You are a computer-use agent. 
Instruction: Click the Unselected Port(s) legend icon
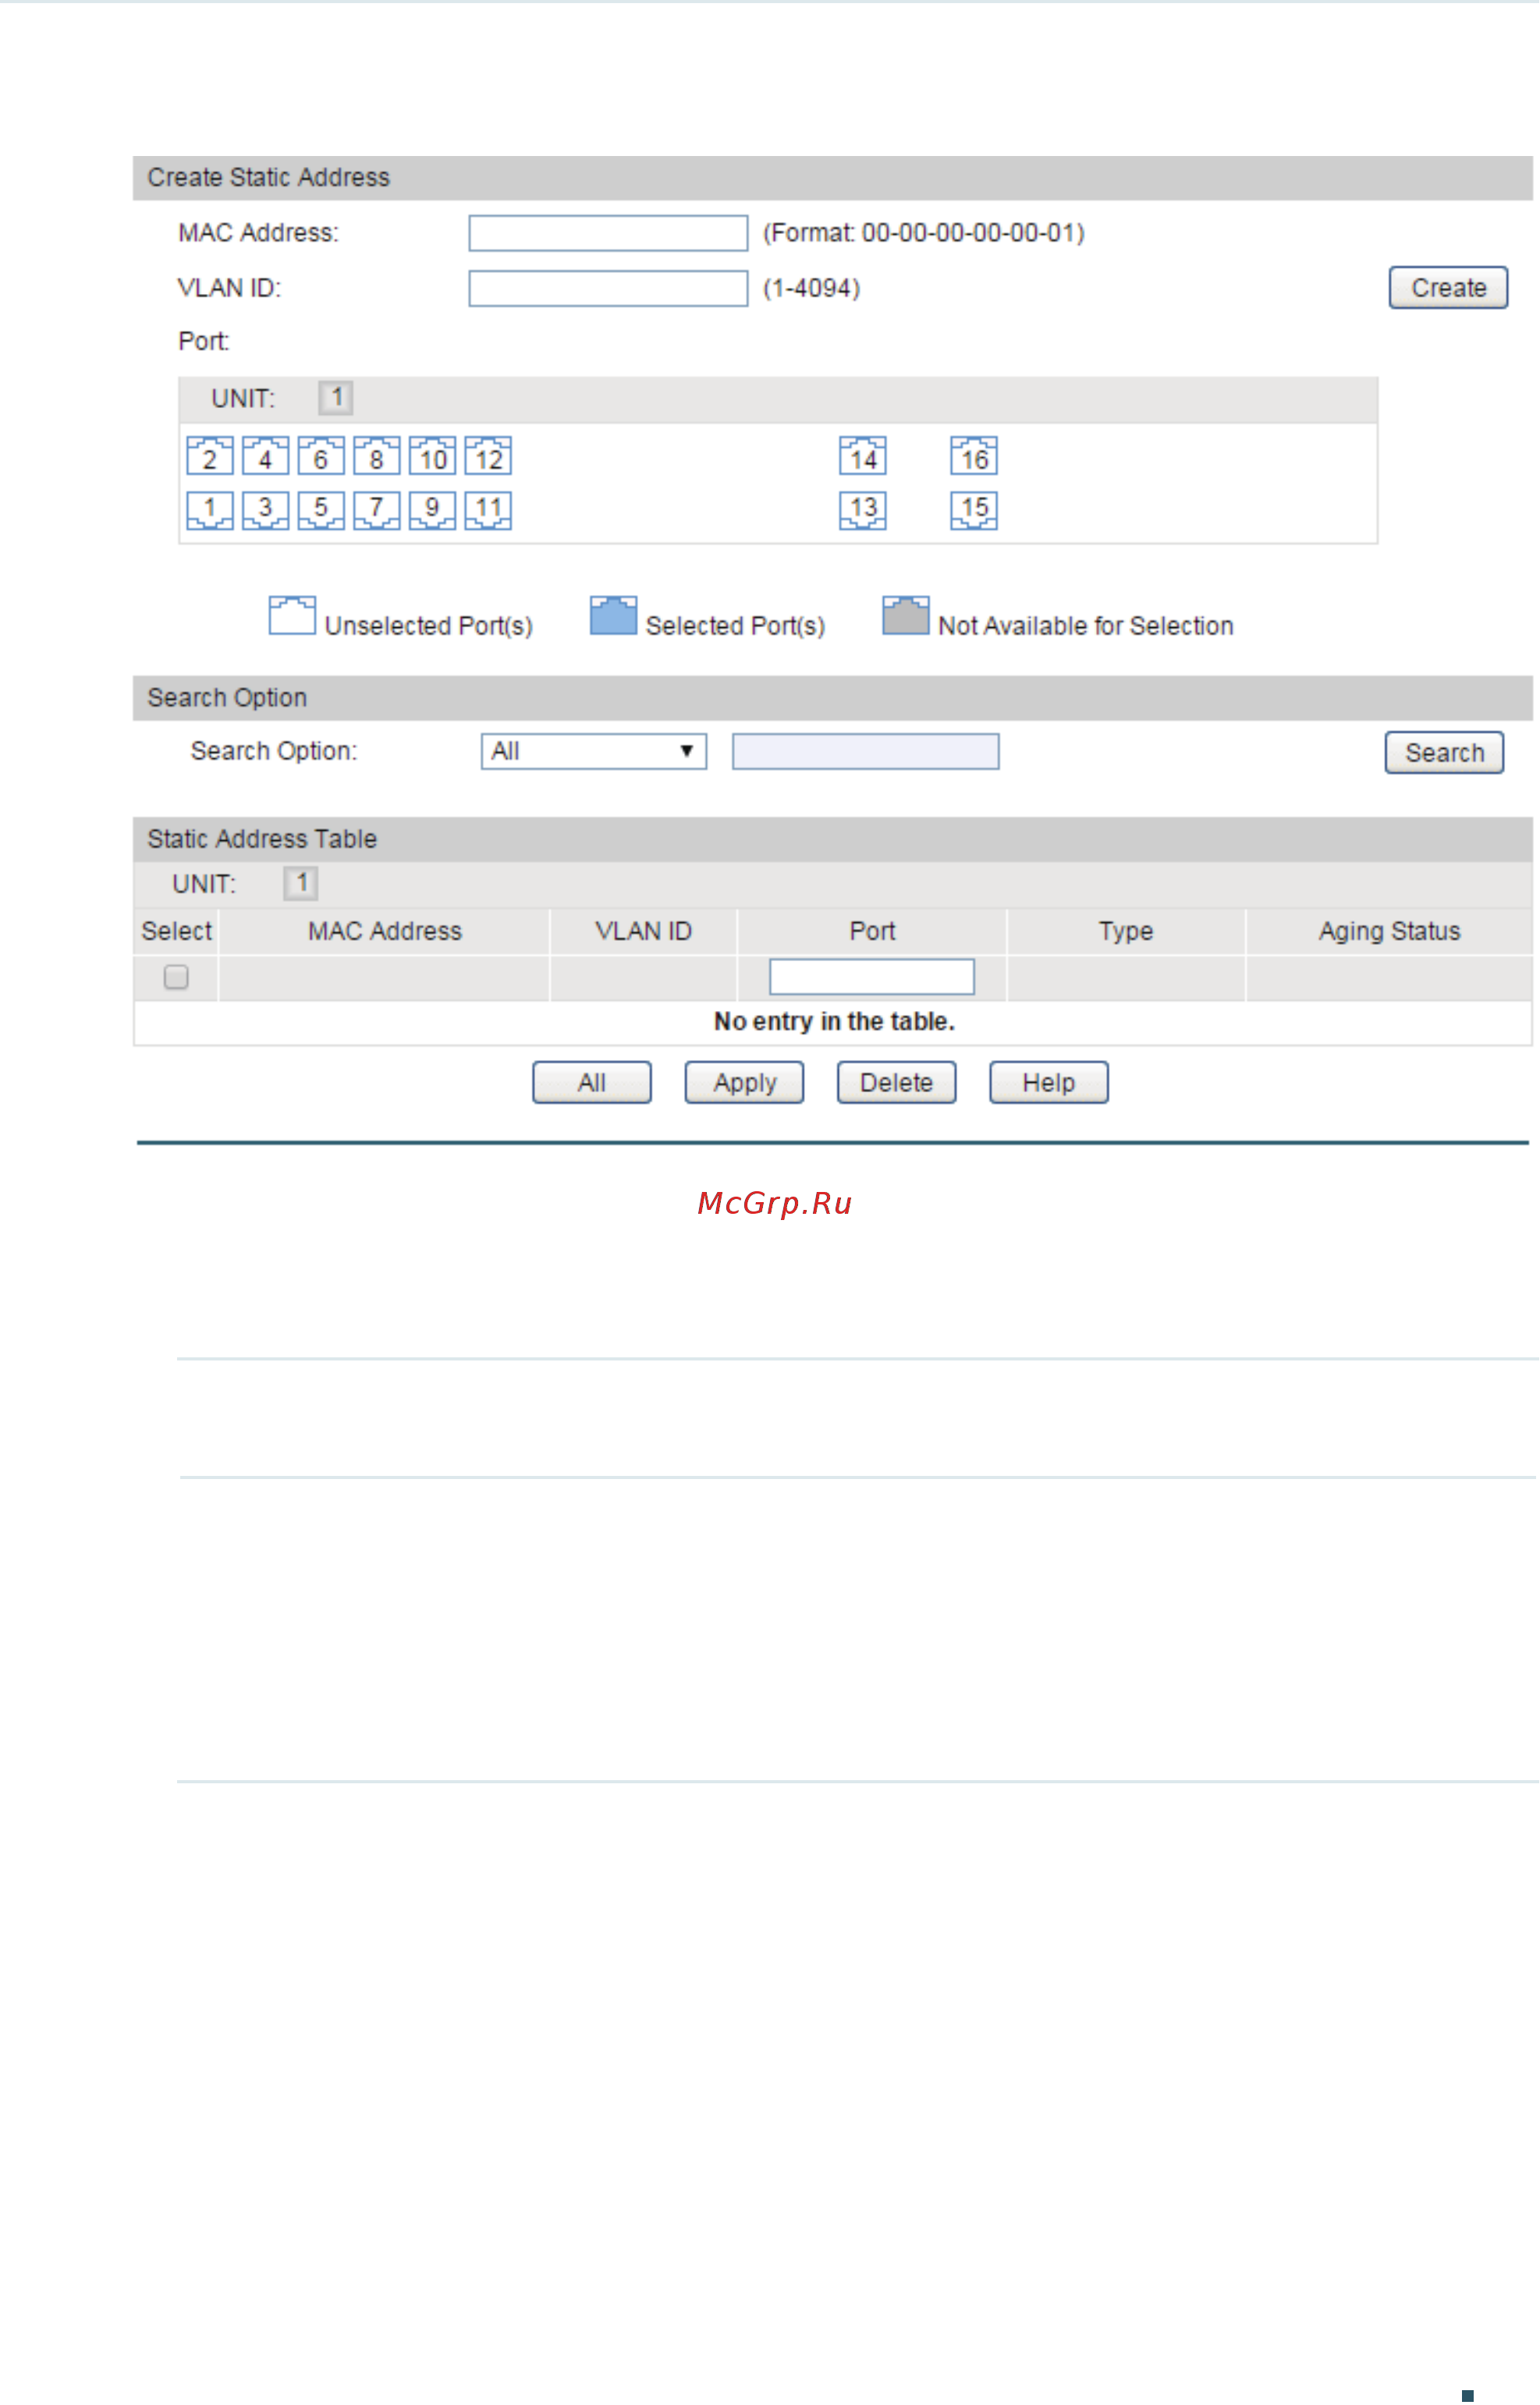[x=293, y=616]
